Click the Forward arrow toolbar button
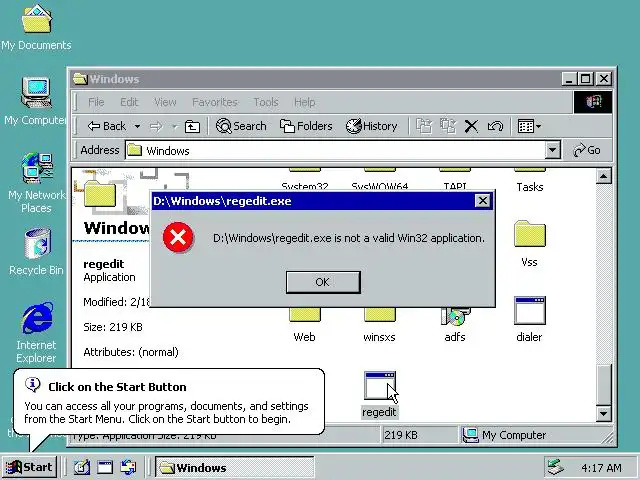 tap(156, 127)
